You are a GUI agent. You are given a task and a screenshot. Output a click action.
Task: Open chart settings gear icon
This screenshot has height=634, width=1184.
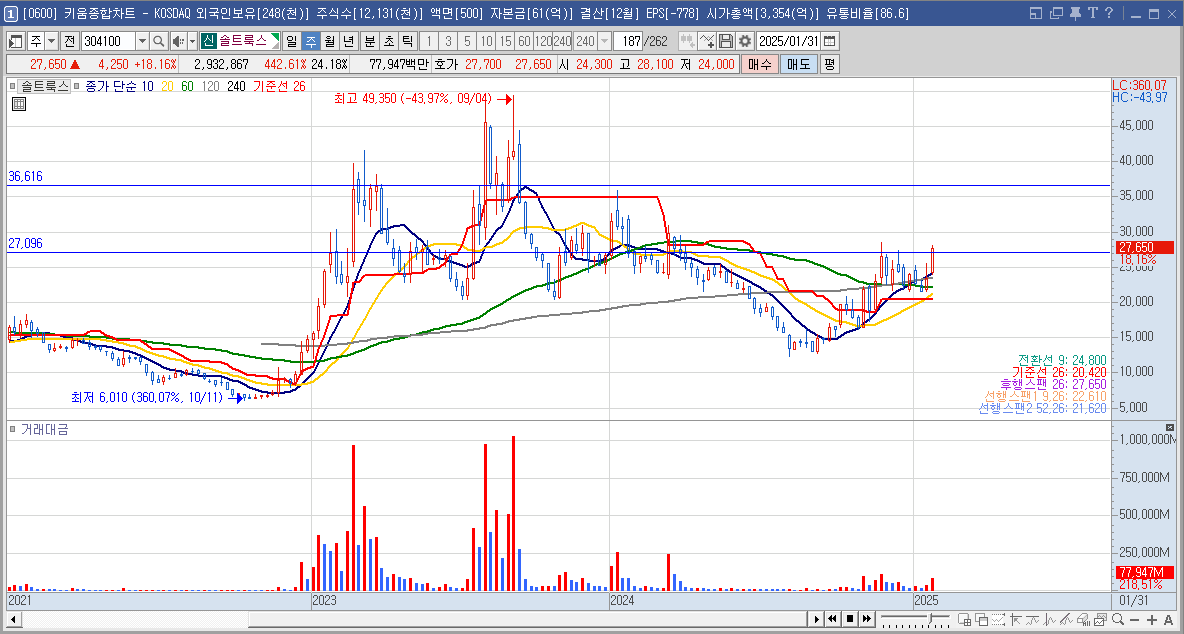coord(745,41)
